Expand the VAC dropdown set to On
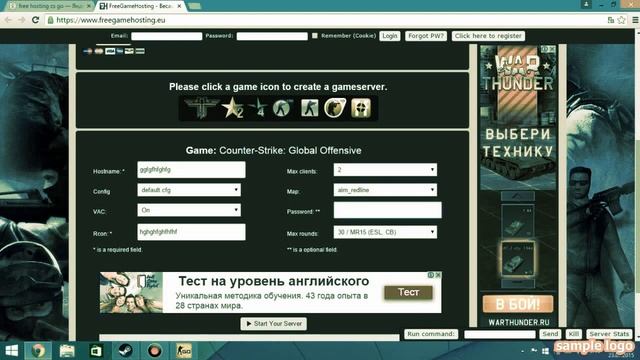 click(x=189, y=210)
